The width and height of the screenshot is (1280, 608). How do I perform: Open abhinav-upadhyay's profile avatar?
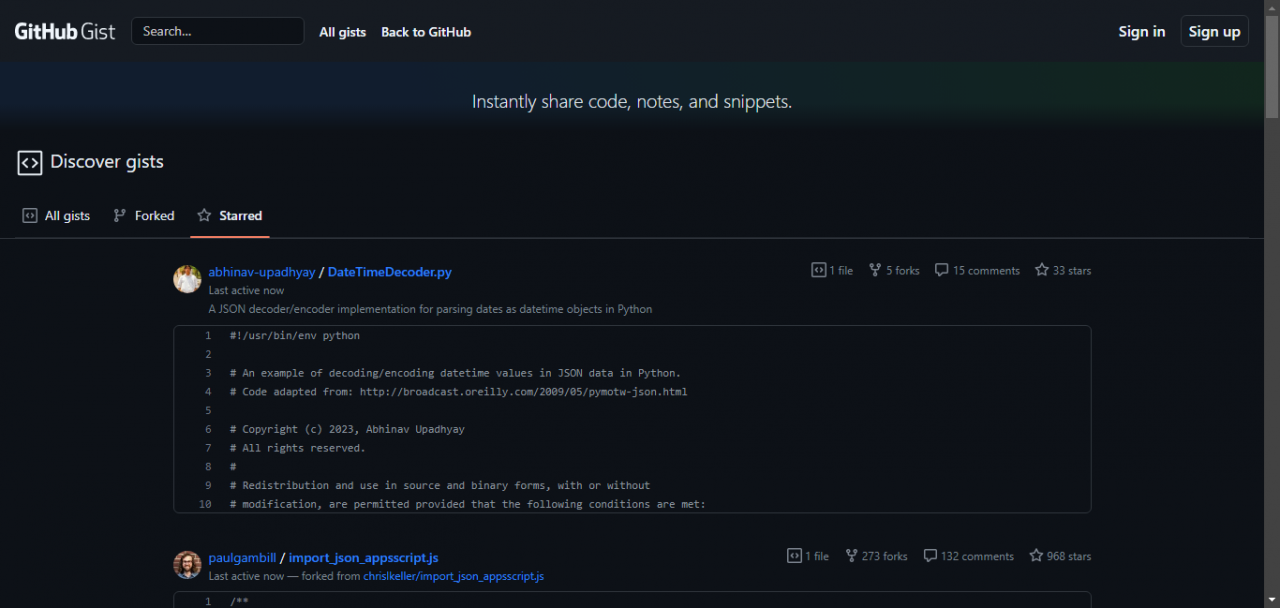coord(187,279)
